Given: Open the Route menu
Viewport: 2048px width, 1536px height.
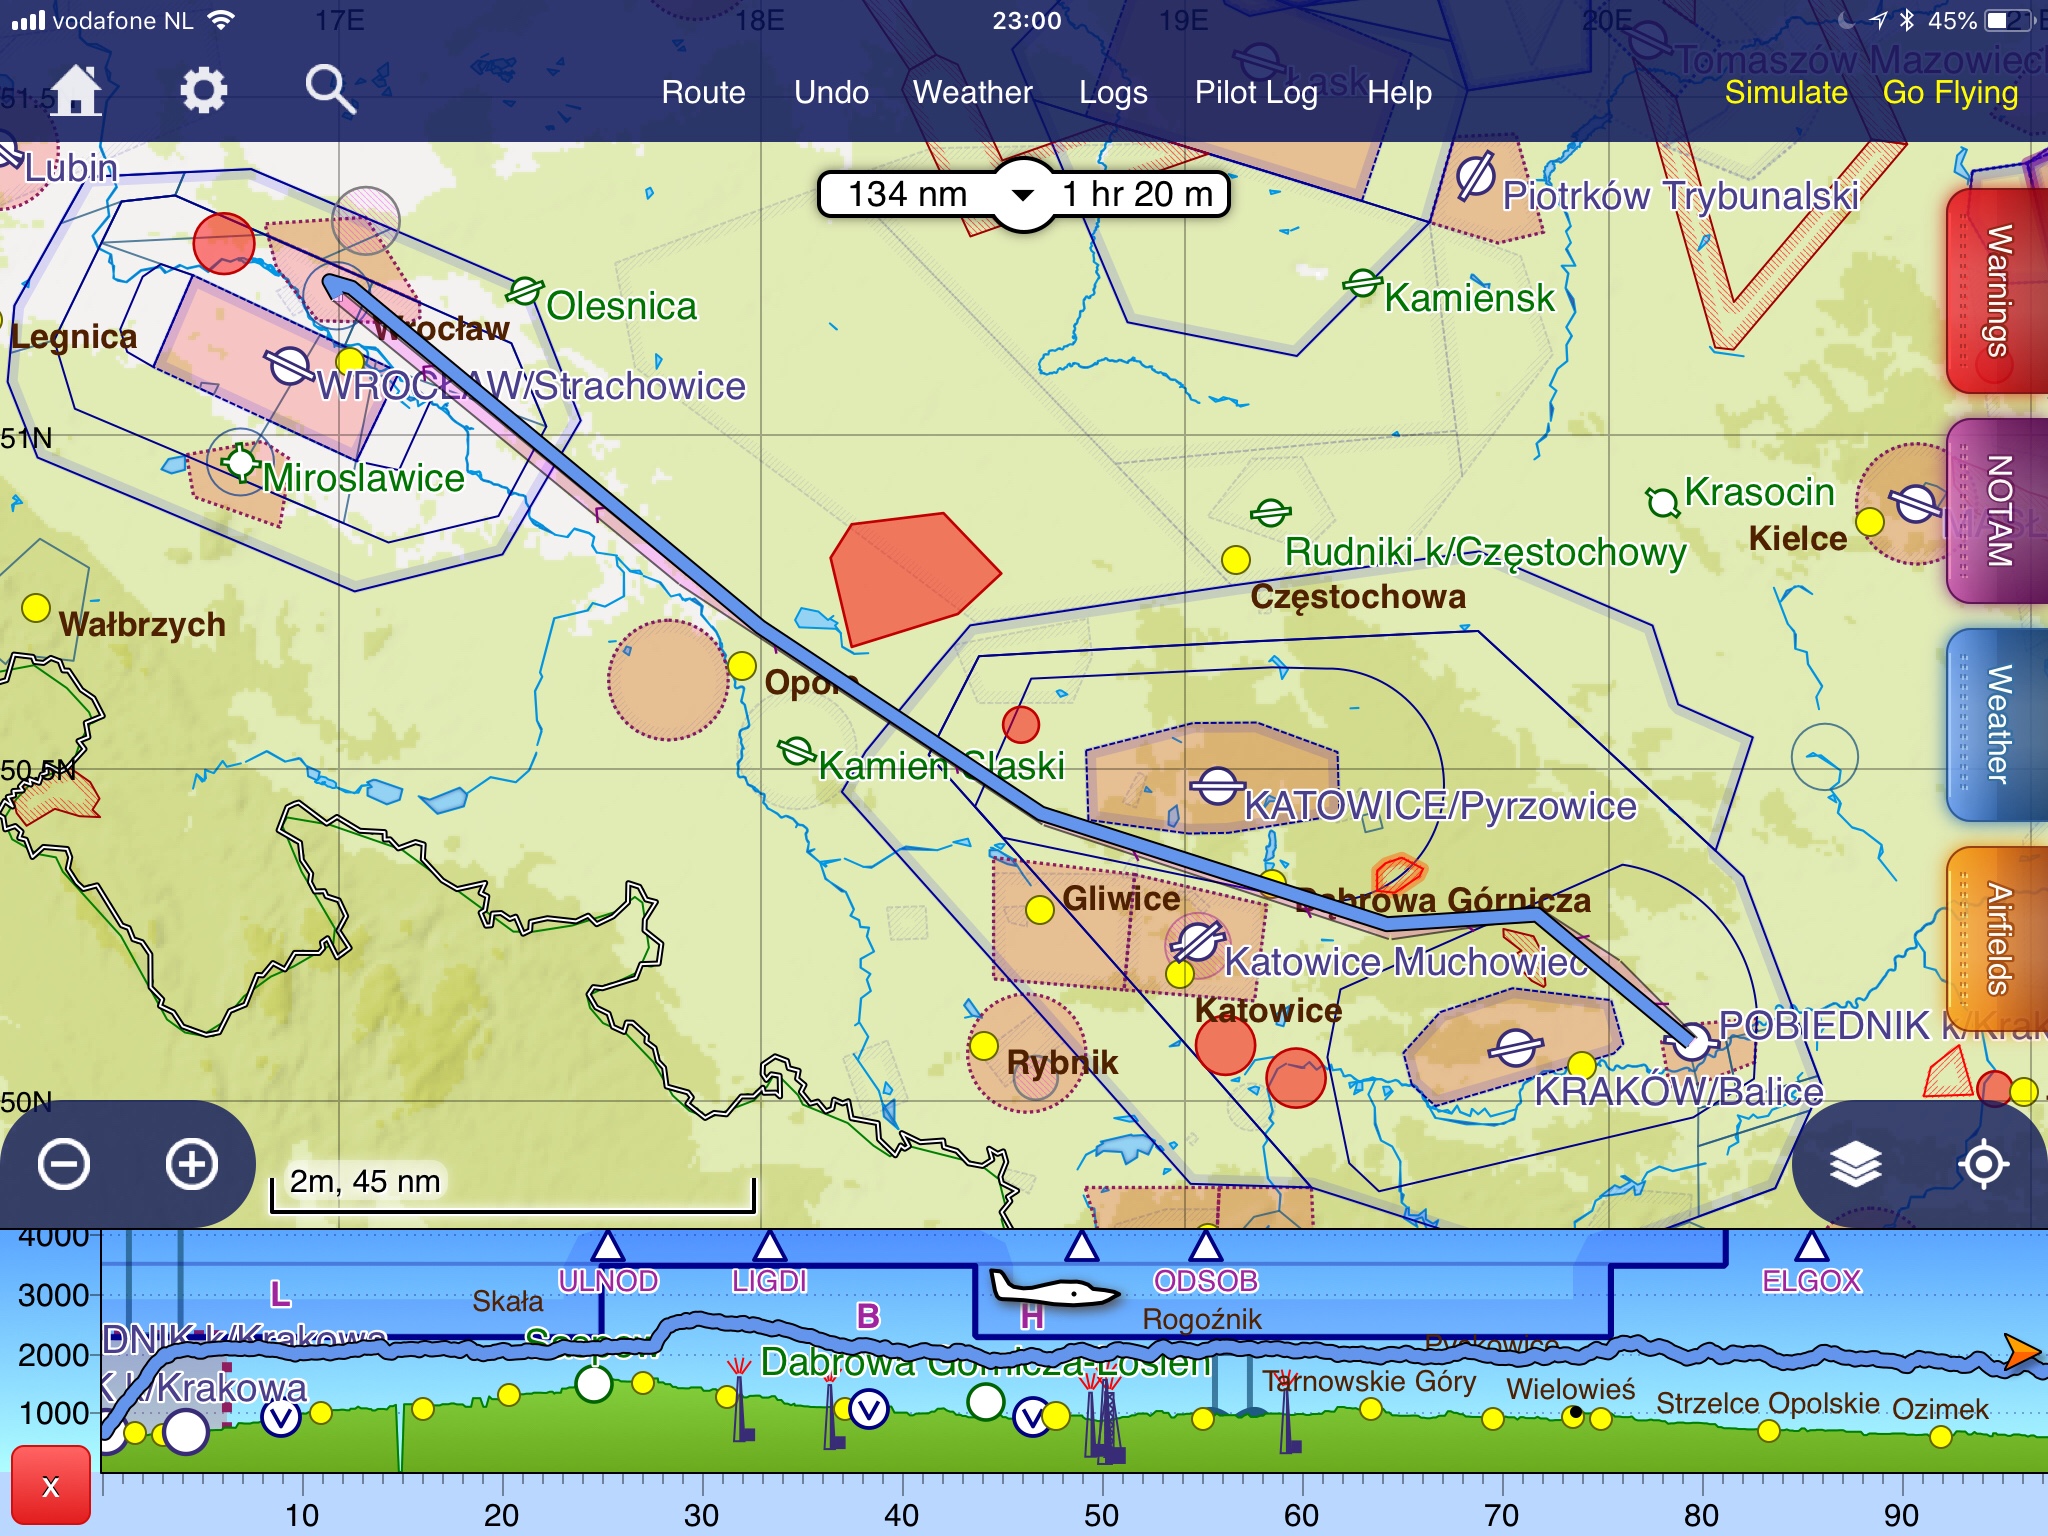Looking at the screenshot, I should (x=703, y=92).
